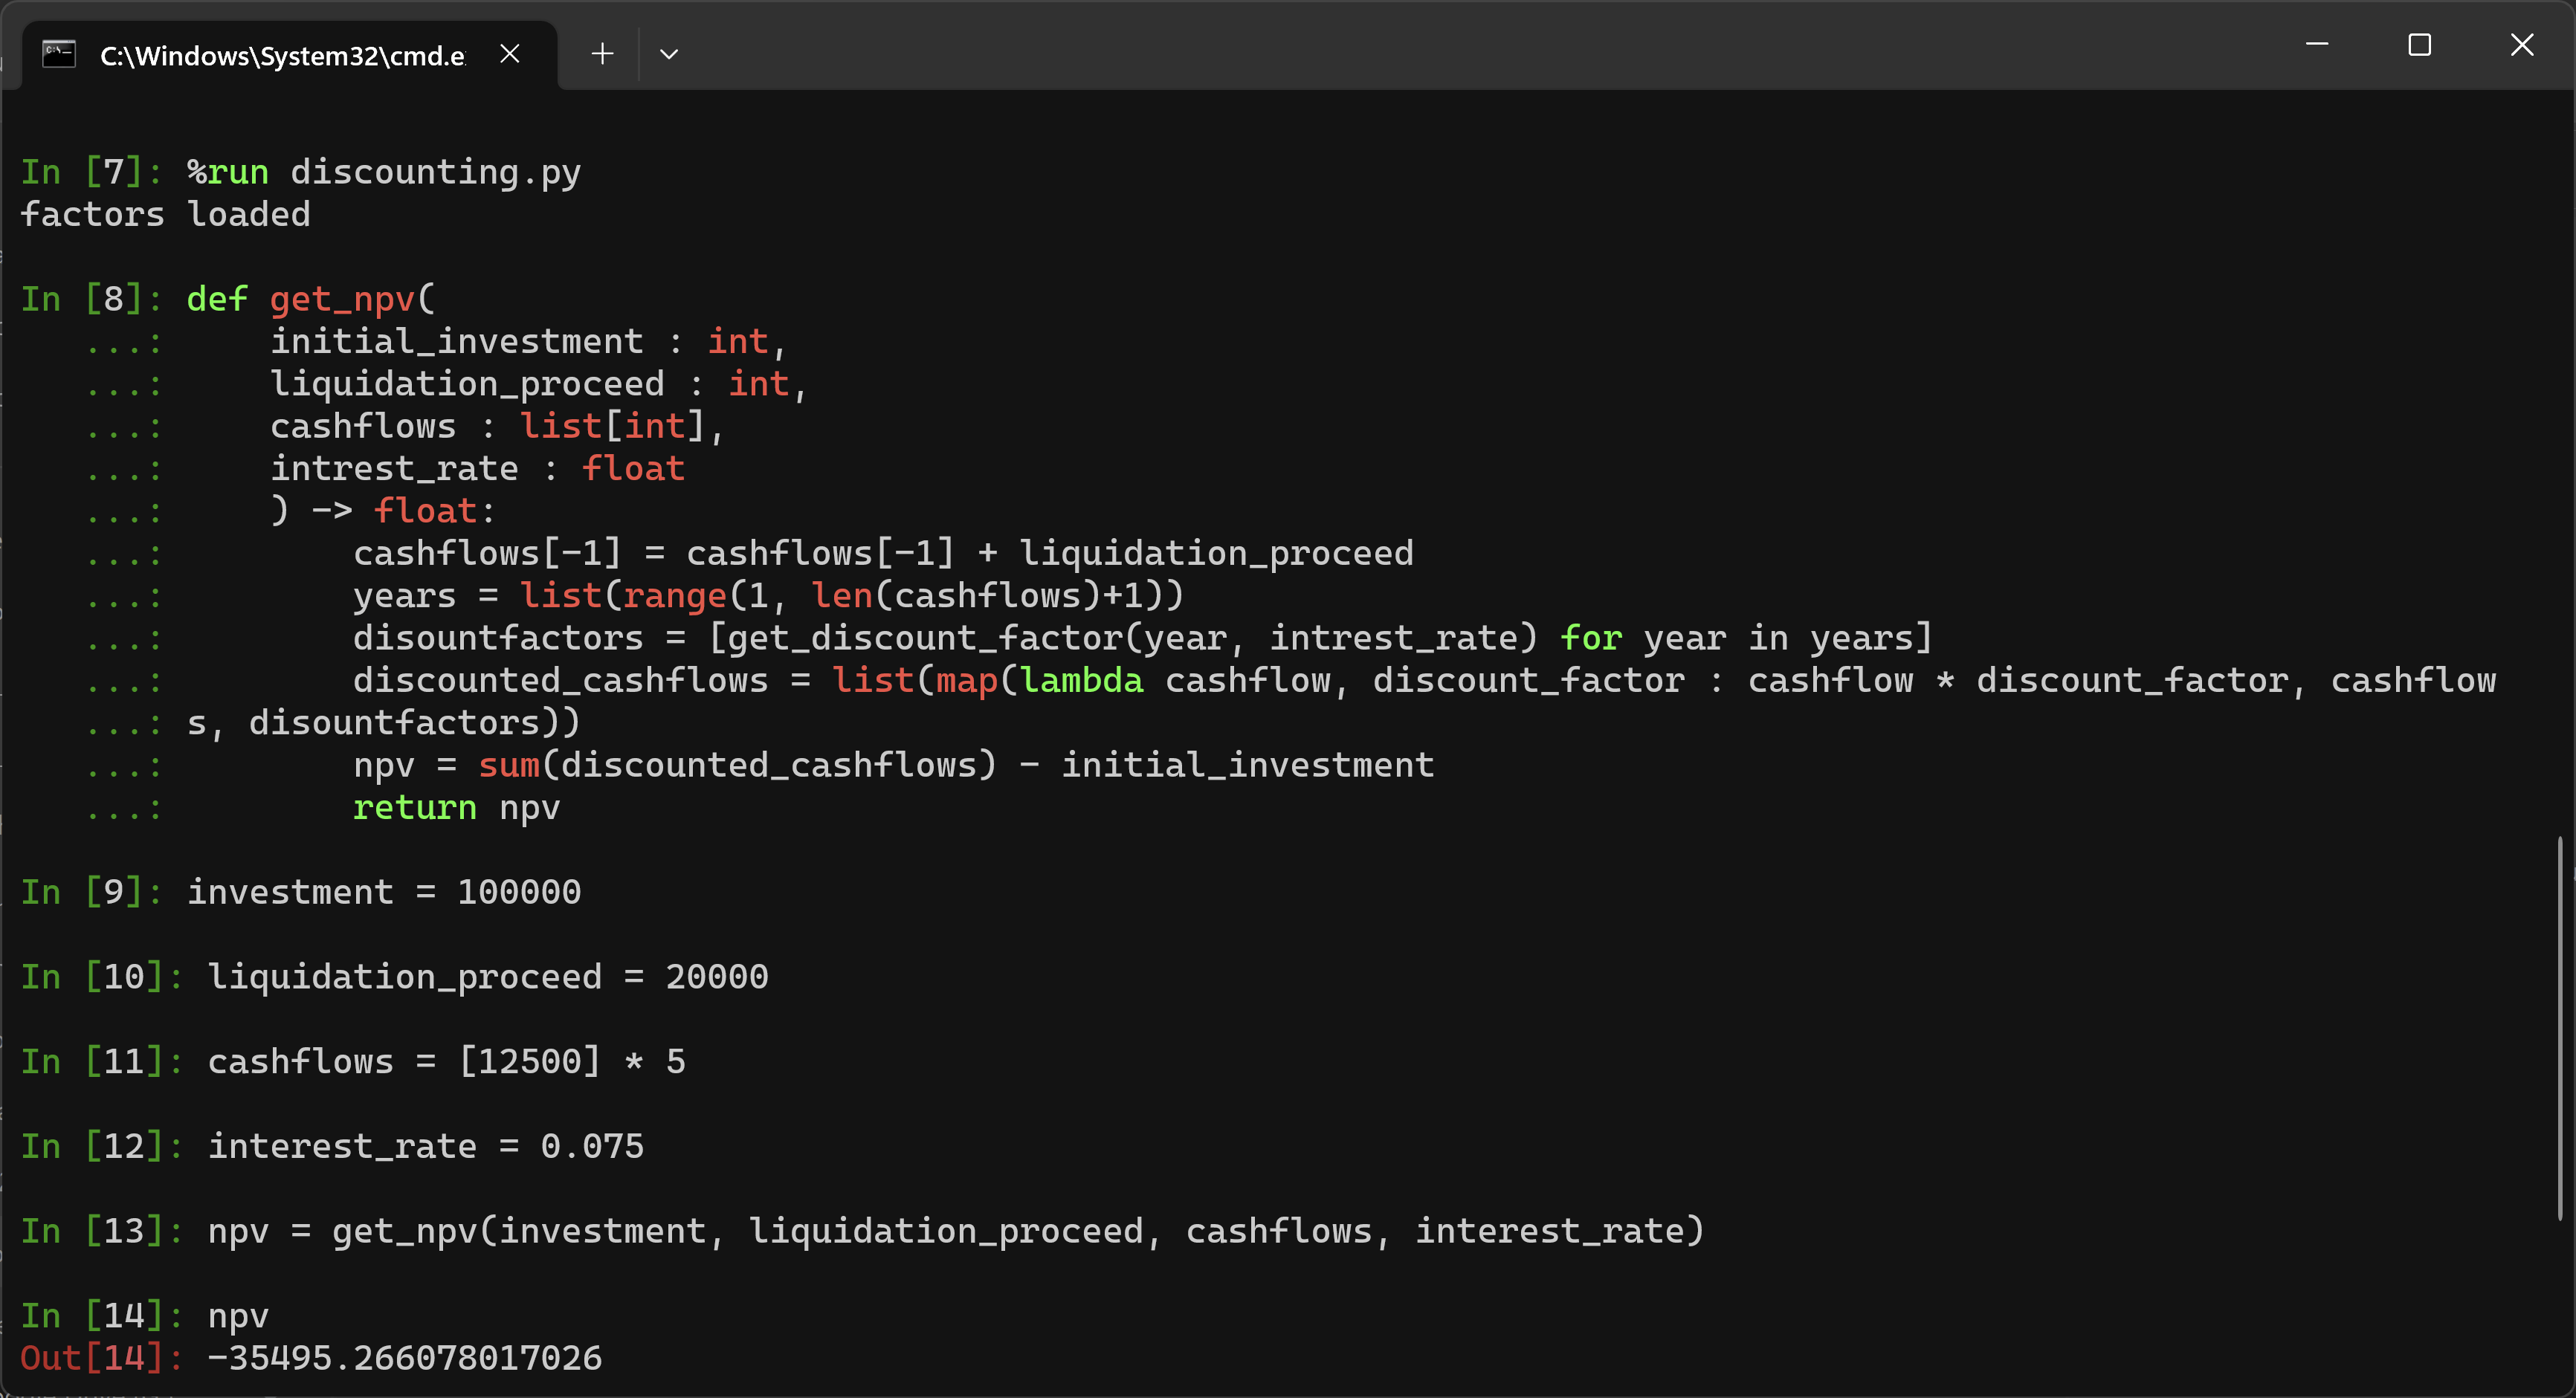Close the terminal window
This screenshot has width=2576, height=1398.
(2522, 45)
